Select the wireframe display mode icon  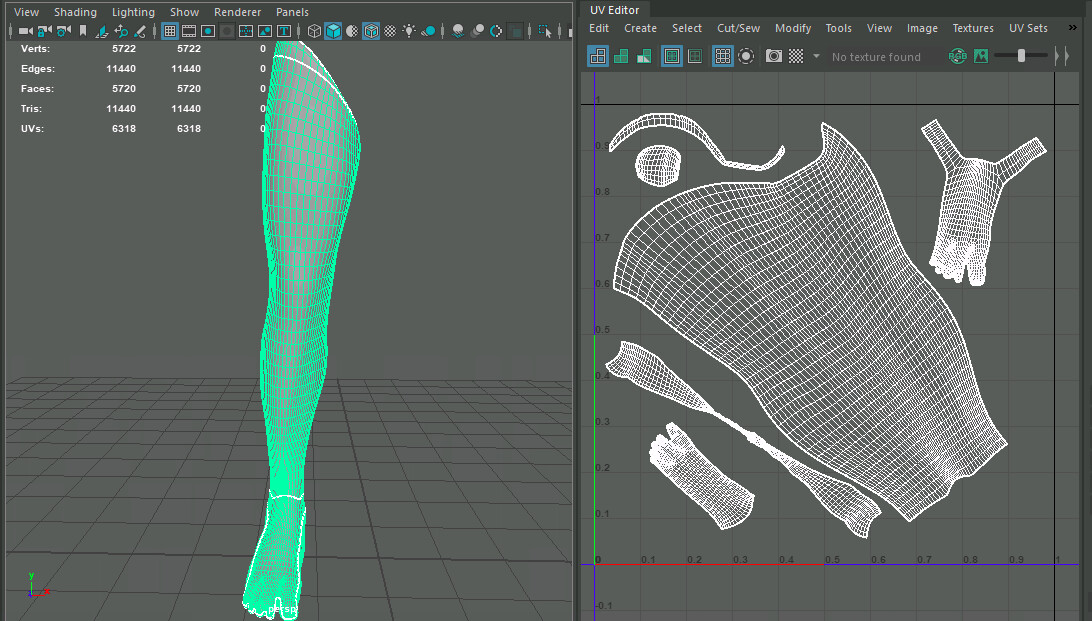click(x=313, y=31)
